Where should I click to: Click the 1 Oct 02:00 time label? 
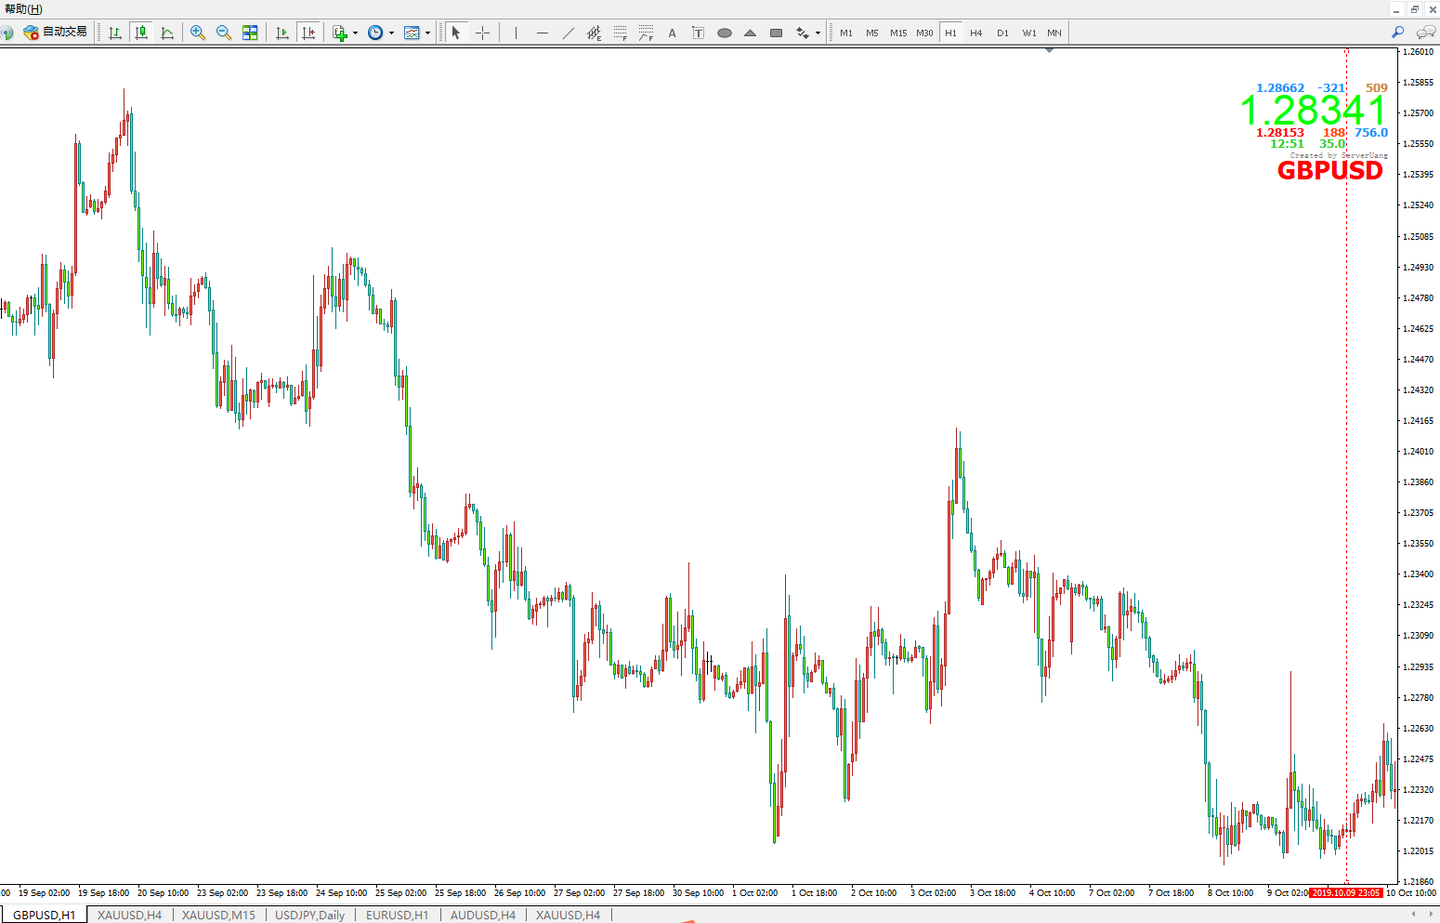[x=755, y=893]
